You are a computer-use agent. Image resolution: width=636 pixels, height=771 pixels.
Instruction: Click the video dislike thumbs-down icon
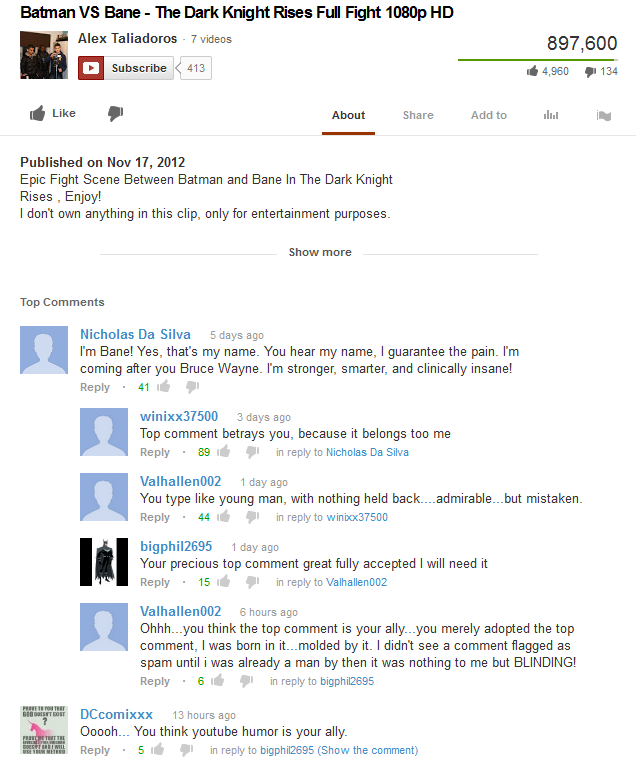coord(116,114)
